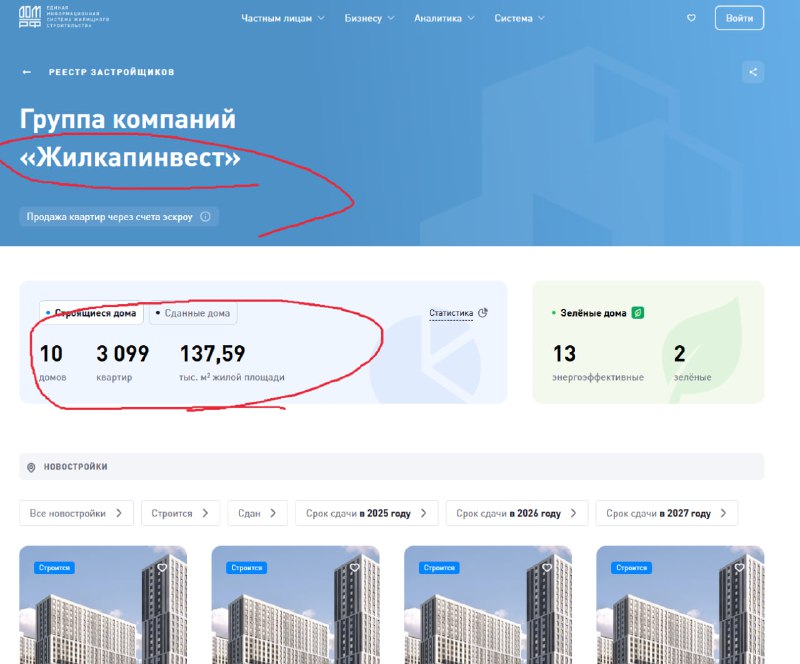Go back using the left arrow icon
Screen dimensions: 800x664
coord(27,72)
